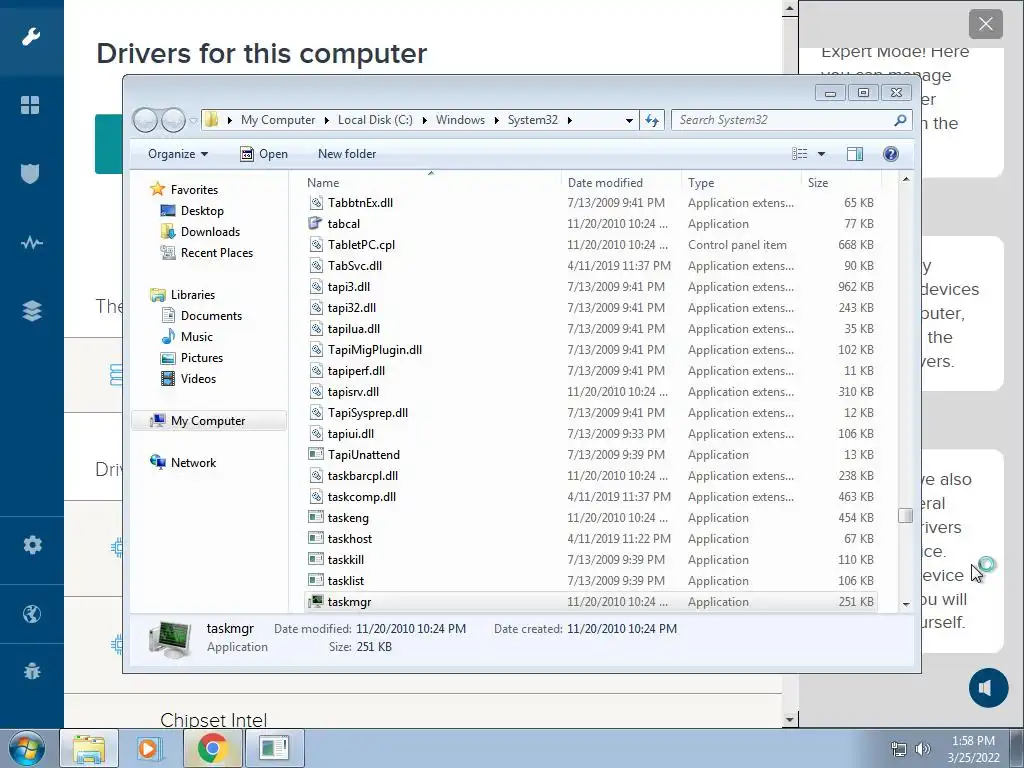Image resolution: width=1024 pixels, height=768 pixels.
Task: Select Favorites in navigation pane
Action: (x=194, y=189)
